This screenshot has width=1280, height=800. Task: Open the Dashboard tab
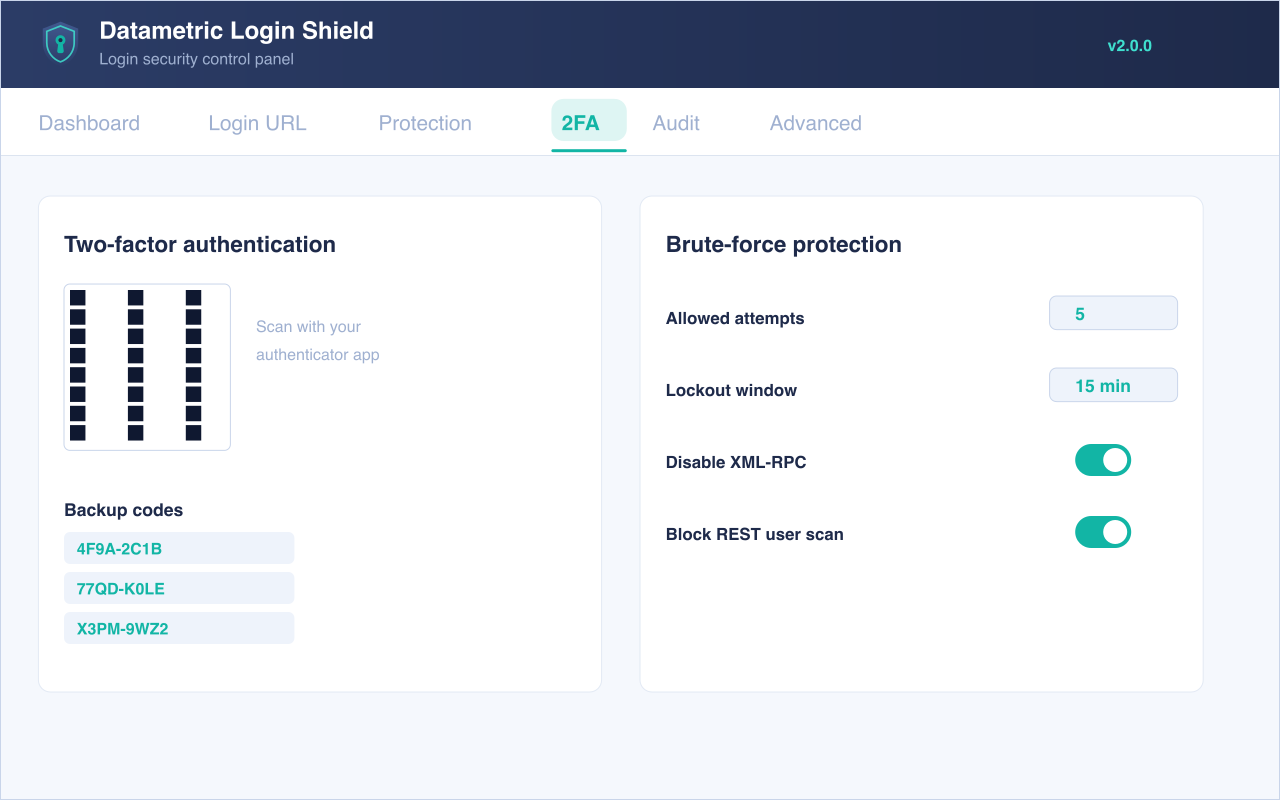(89, 123)
